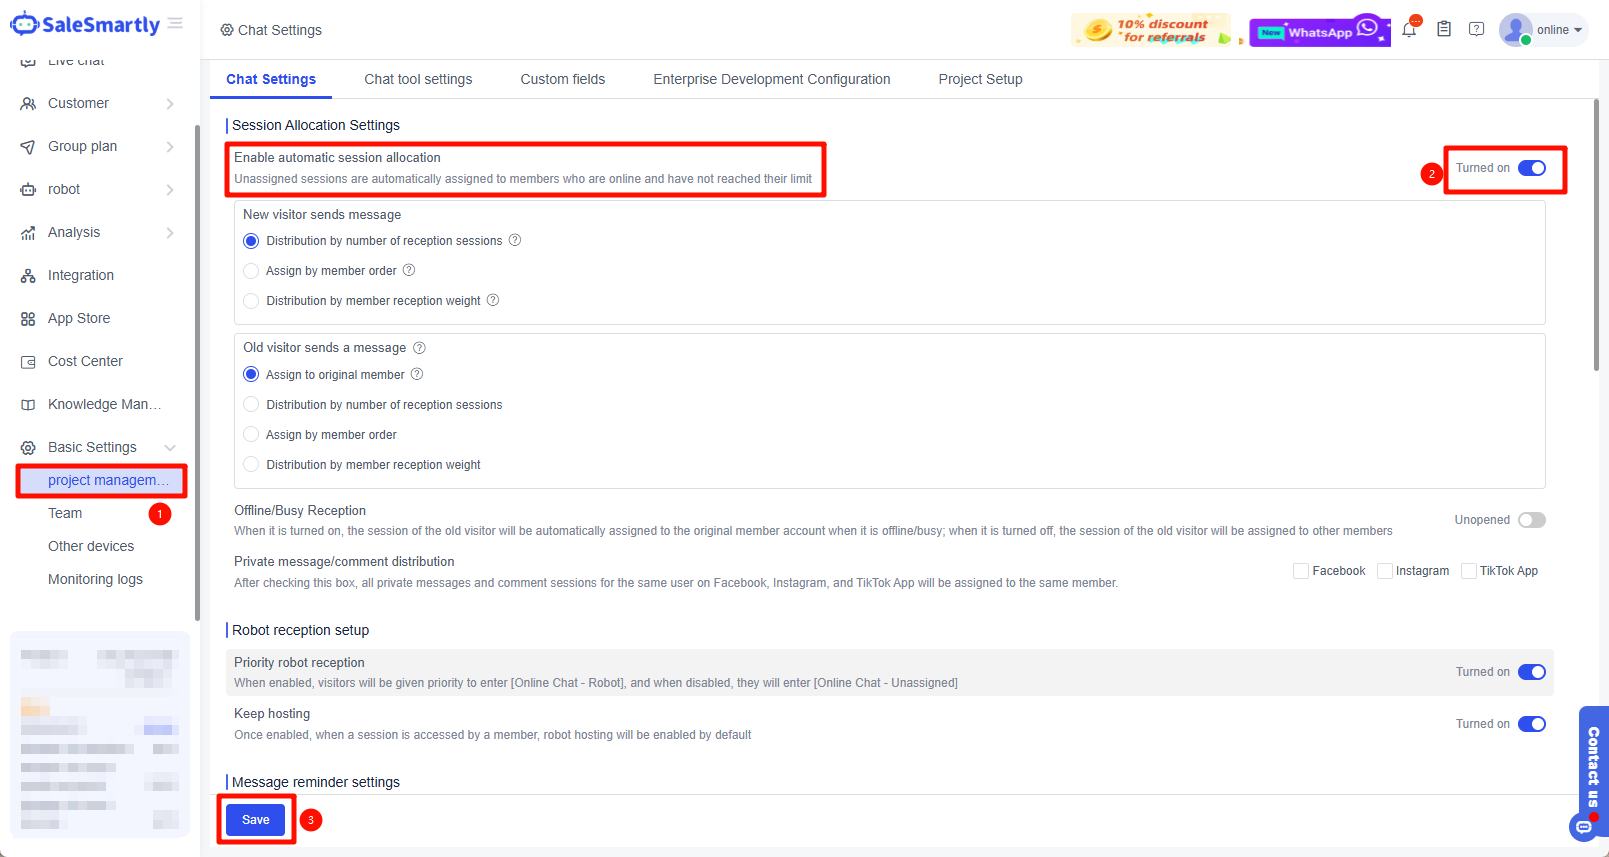Click help icon beside Assign to original member
Viewport: 1609px width, 857px height.
click(x=417, y=375)
